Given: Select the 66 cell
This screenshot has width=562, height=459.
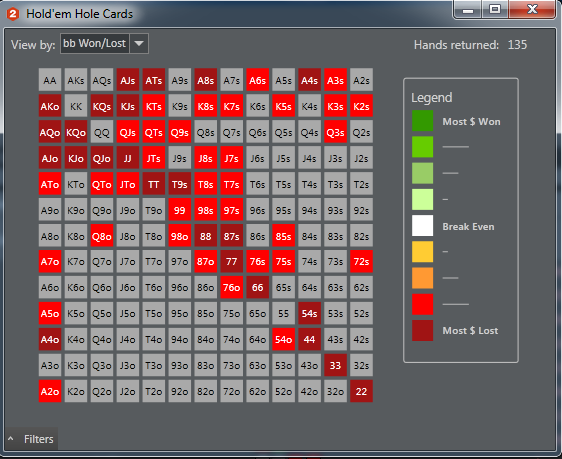Looking at the screenshot, I should (258, 287).
